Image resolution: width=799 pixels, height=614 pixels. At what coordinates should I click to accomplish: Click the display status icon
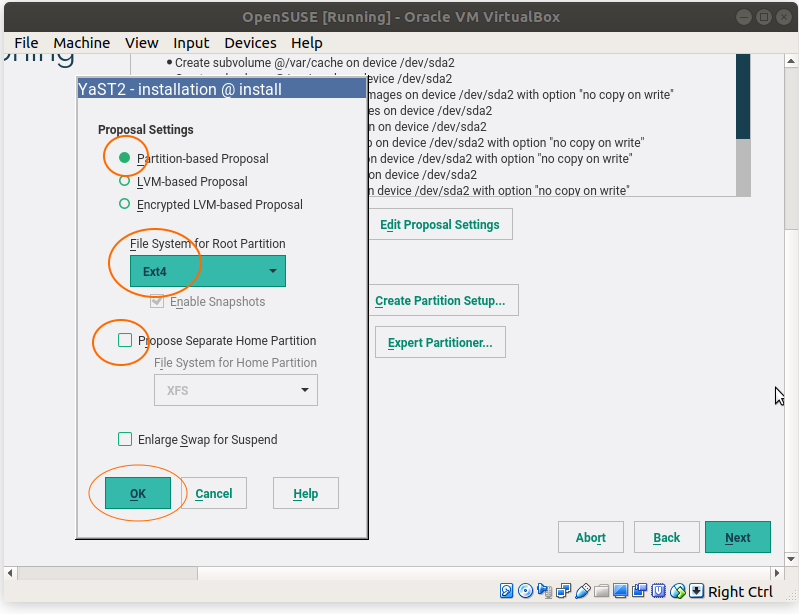pos(621,591)
